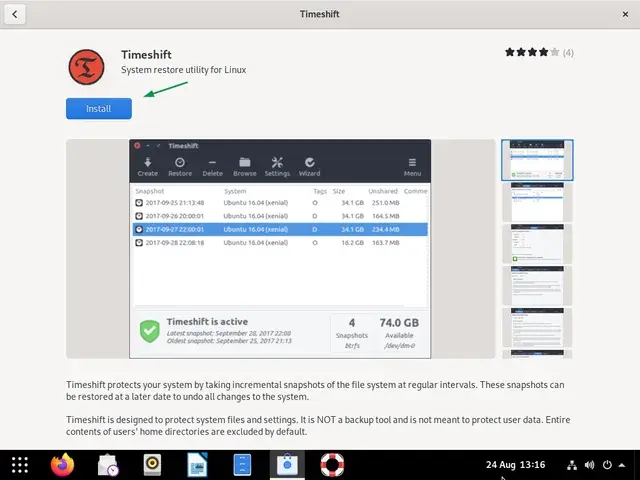Click Wizard icon in screenshot toolbar
Screen dimensions: 640x480
[309, 167]
